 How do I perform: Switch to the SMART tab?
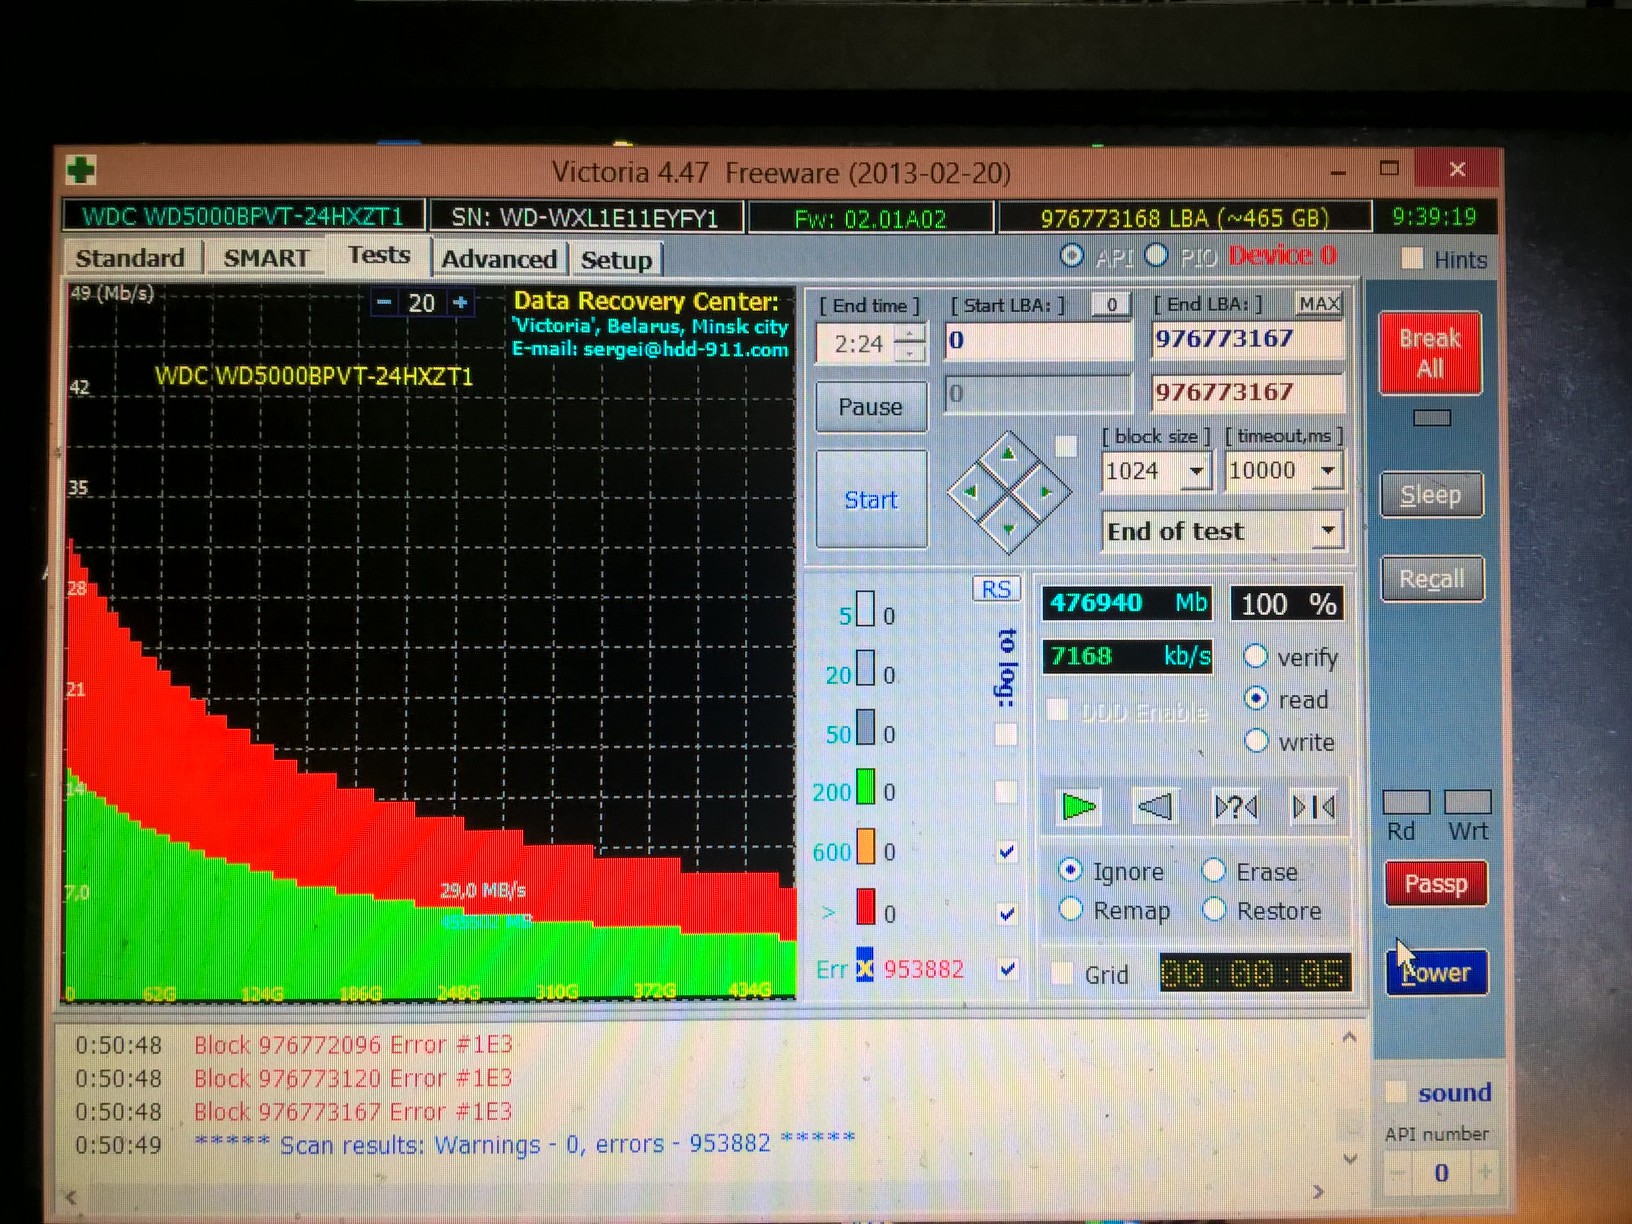pyautogui.click(x=266, y=258)
